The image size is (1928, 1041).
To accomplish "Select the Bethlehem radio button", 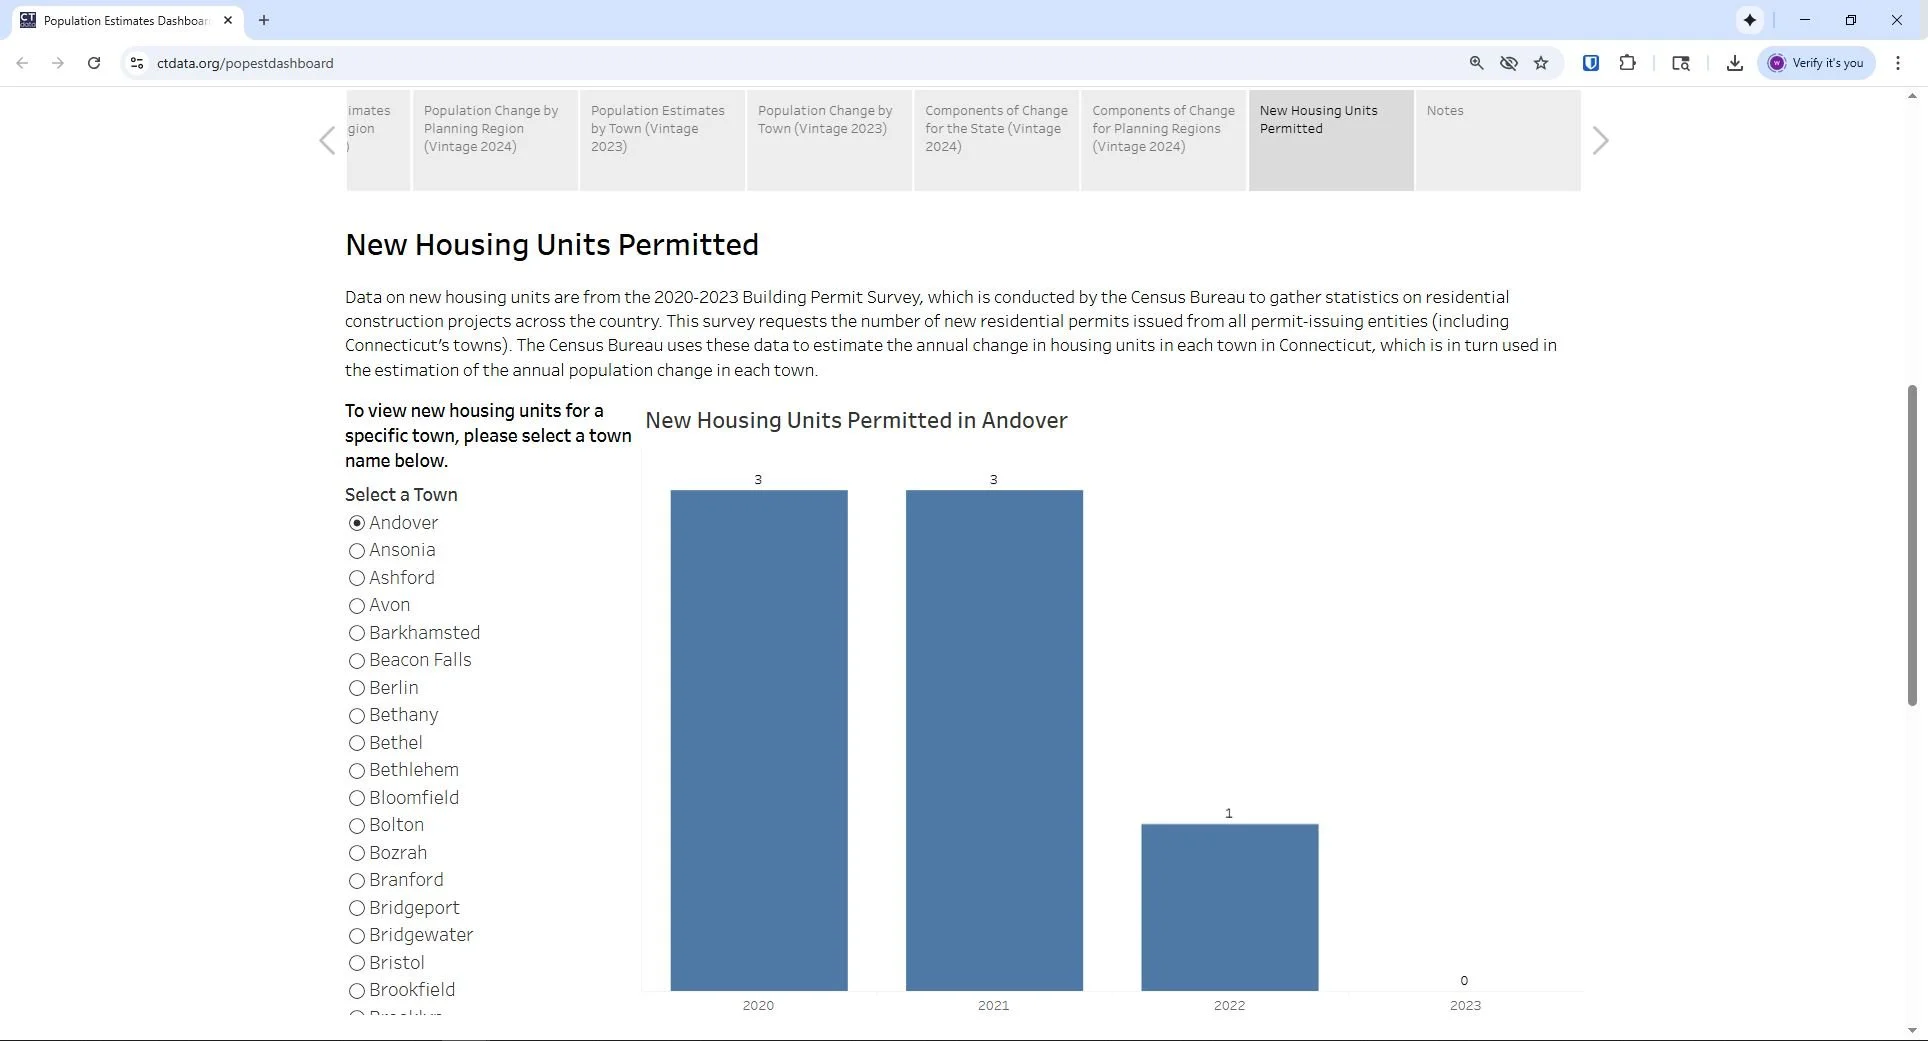I will [x=356, y=771].
